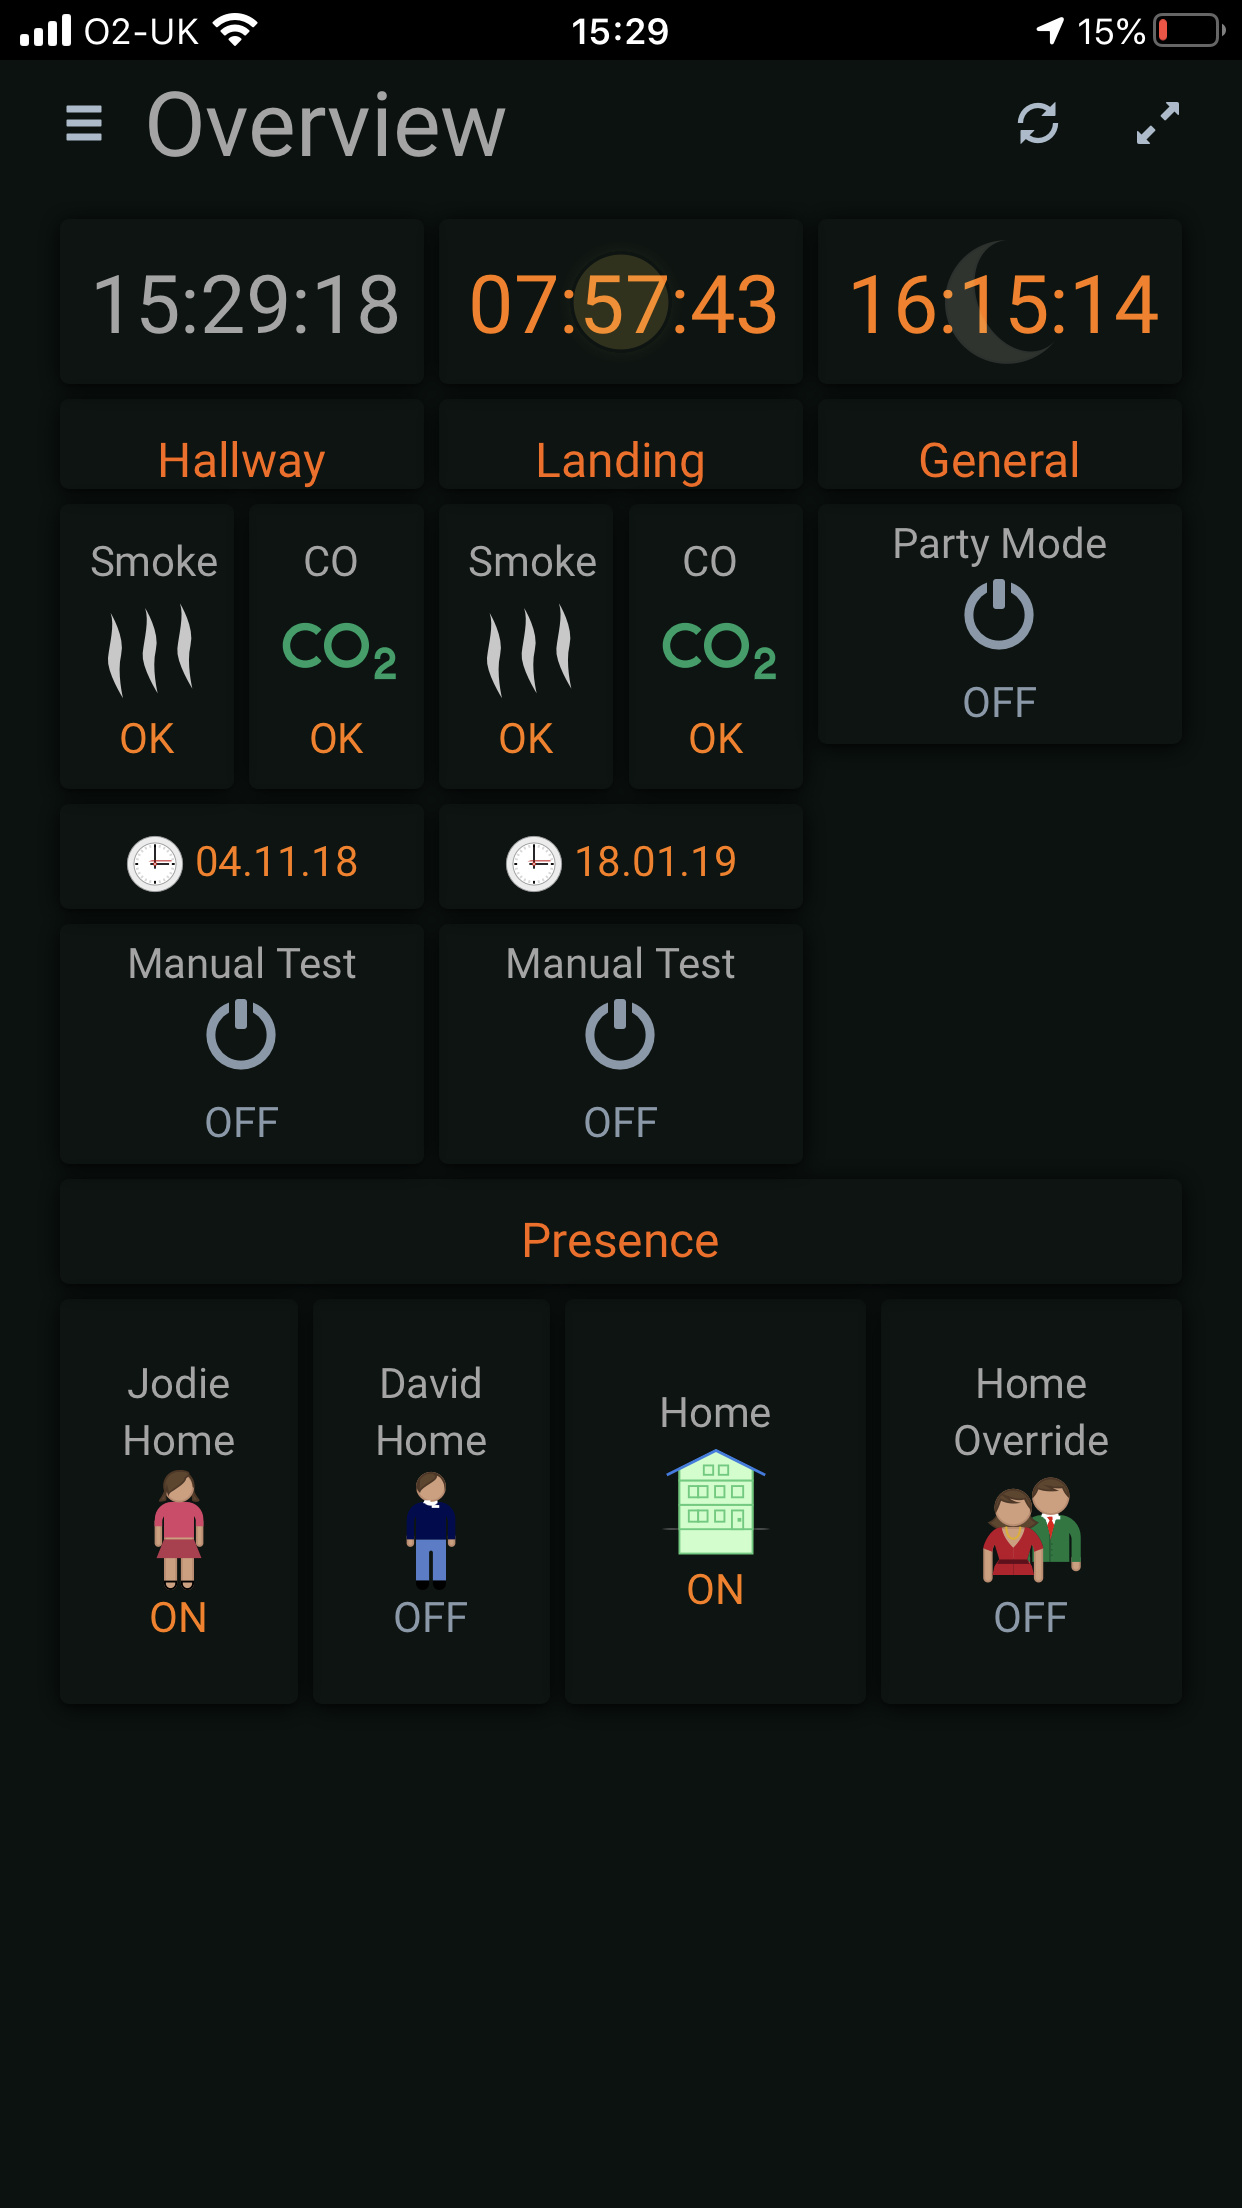
Task: Tap the Hallway CO2 sensor icon
Action: tap(338, 649)
